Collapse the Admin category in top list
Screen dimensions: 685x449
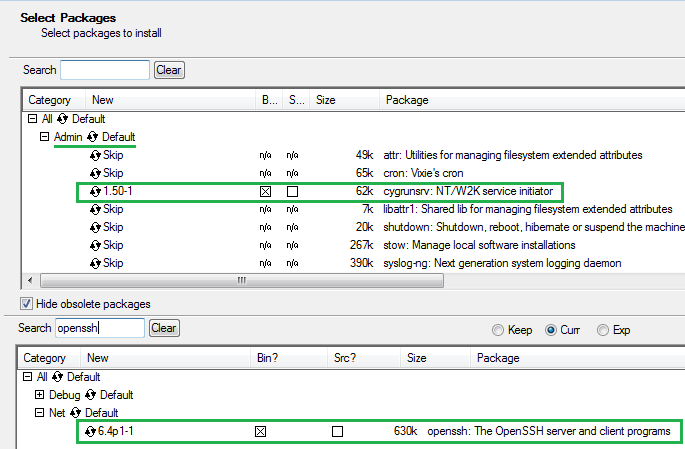point(44,137)
